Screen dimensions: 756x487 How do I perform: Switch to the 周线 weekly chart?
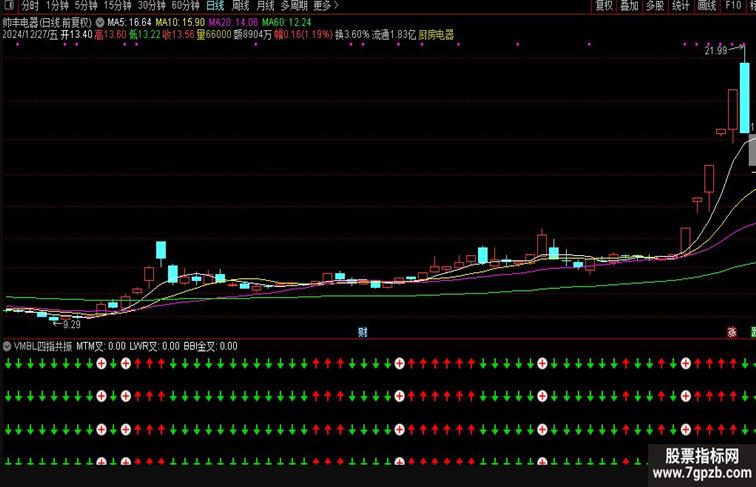[240, 6]
